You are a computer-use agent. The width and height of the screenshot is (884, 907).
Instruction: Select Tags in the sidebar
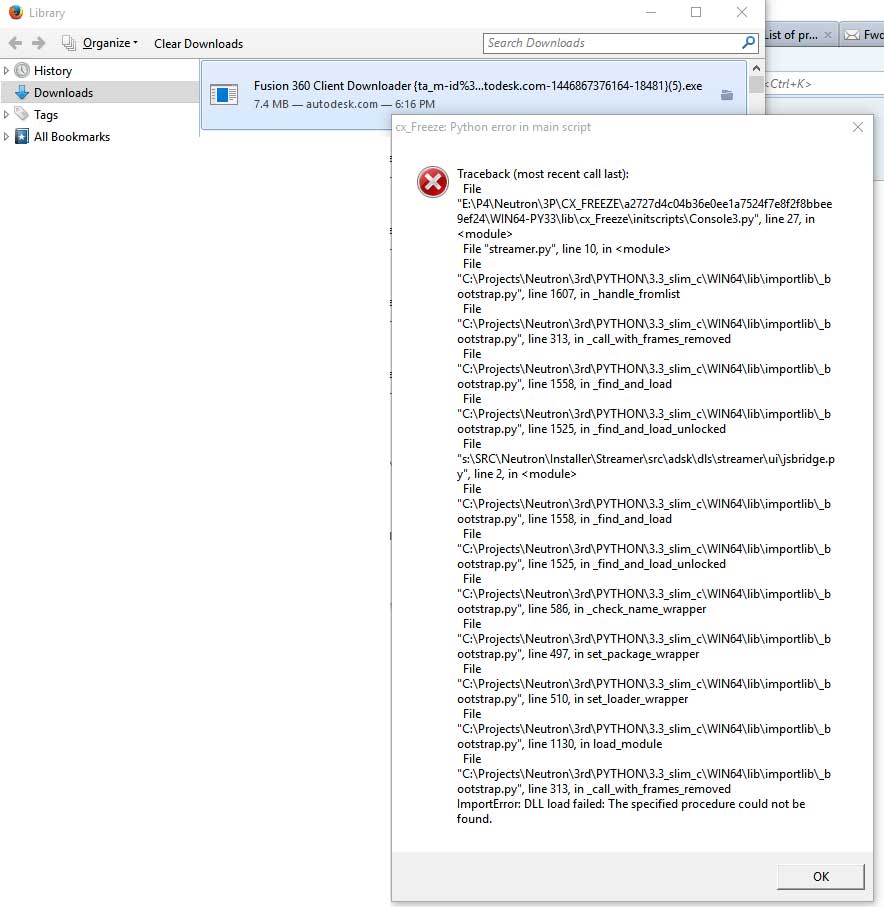coord(46,115)
